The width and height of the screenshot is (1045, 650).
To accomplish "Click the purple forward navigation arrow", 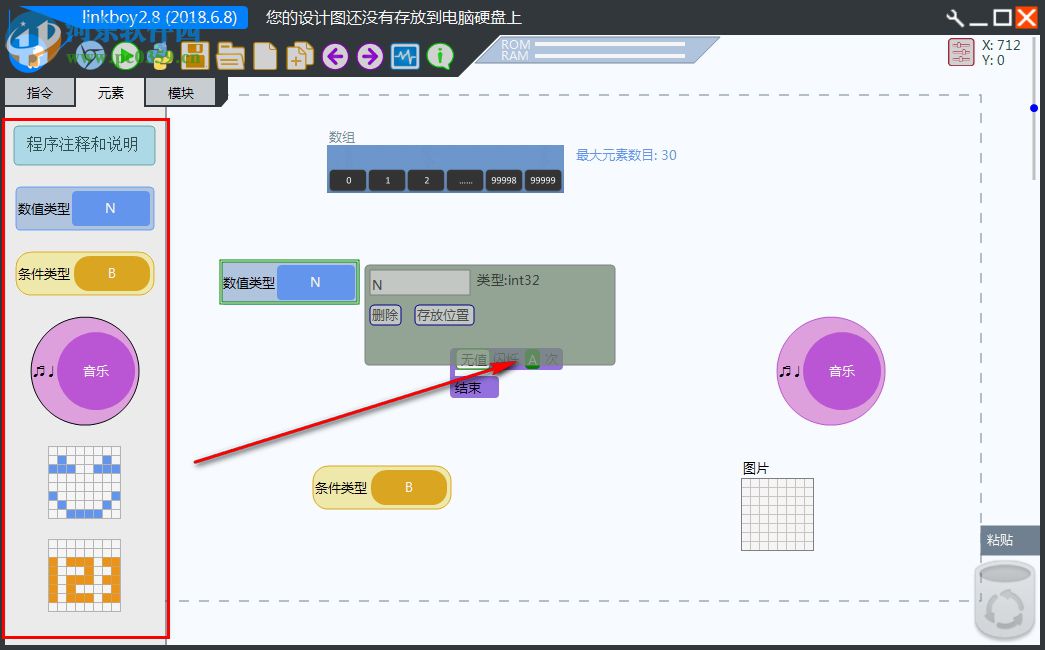I will coord(369,56).
